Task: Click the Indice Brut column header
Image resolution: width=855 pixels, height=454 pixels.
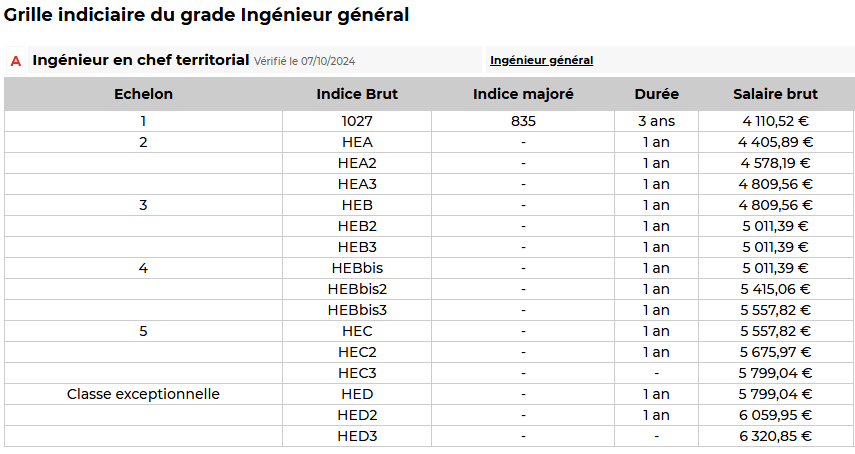Action: pos(357,94)
